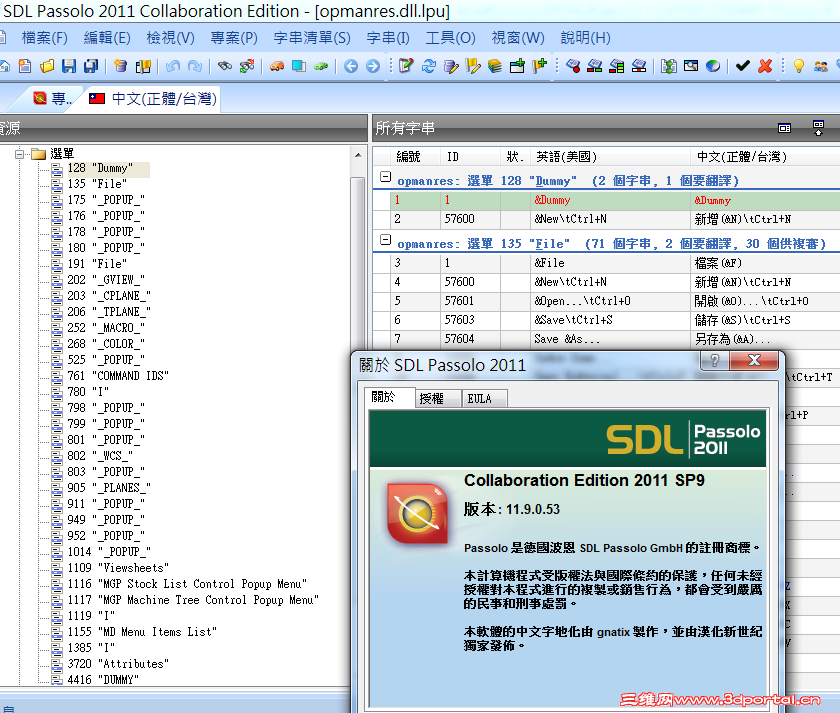Click the two people users icon
This screenshot has width=840, height=713.
point(820,66)
